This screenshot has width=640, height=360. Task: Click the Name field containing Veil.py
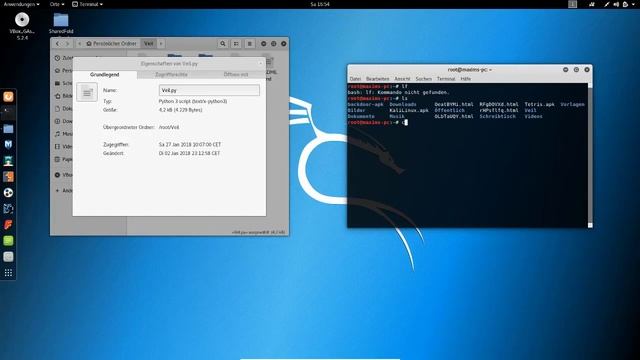[x=209, y=90]
